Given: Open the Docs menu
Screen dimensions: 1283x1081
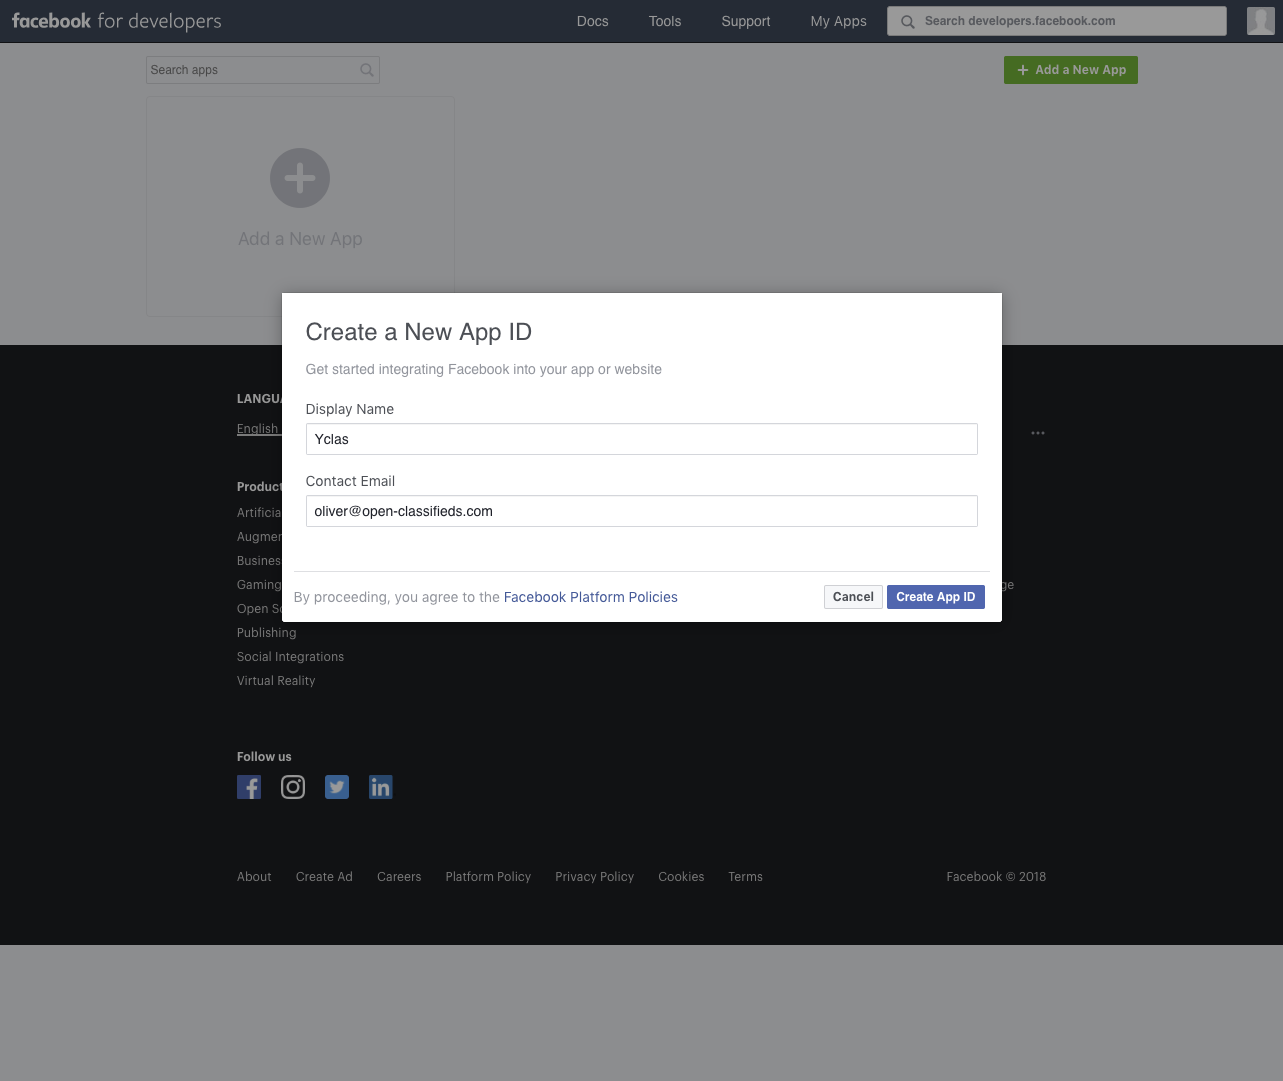Looking at the screenshot, I should pos(593,21).
